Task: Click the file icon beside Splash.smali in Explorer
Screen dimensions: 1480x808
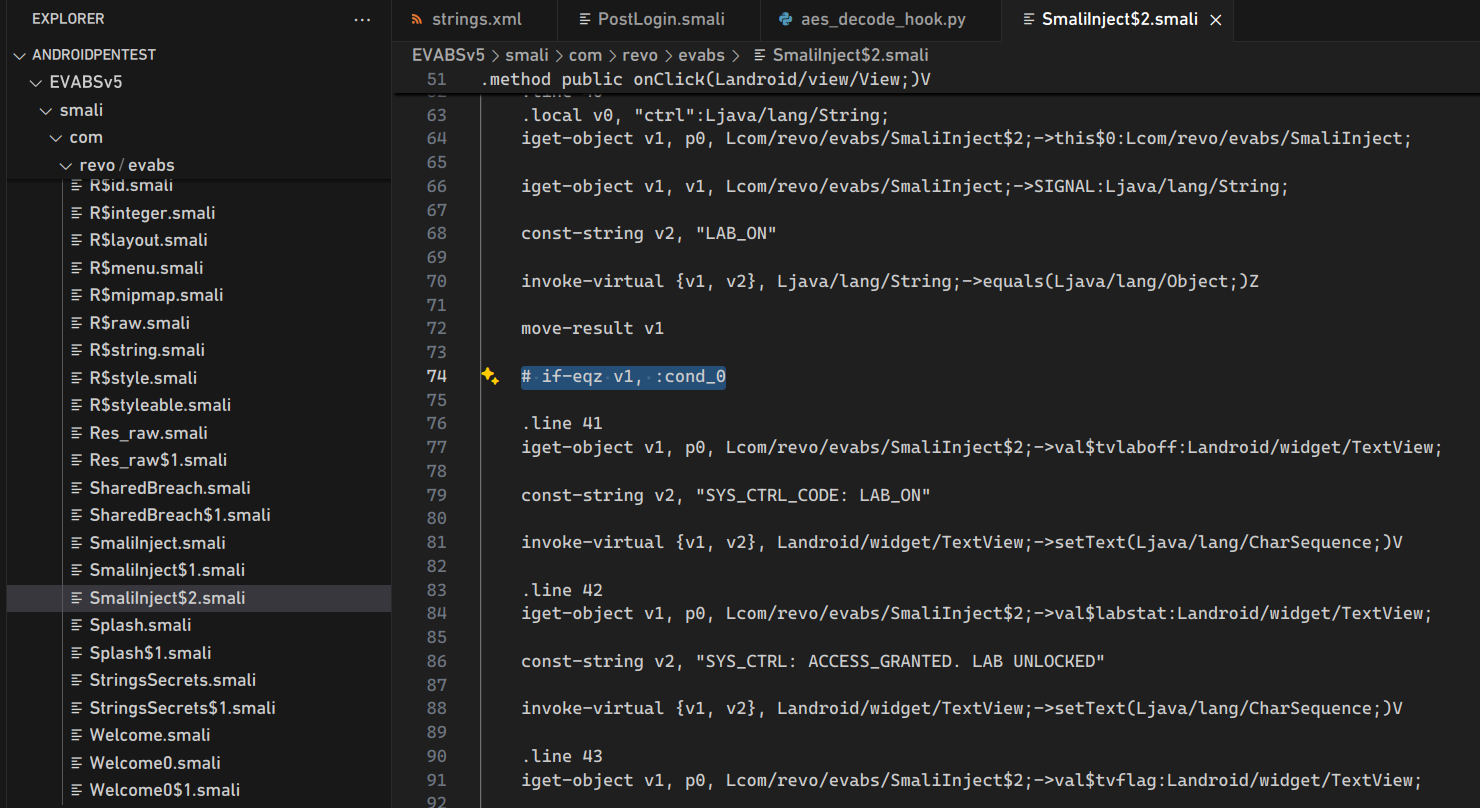Action: tap(77, 625)
